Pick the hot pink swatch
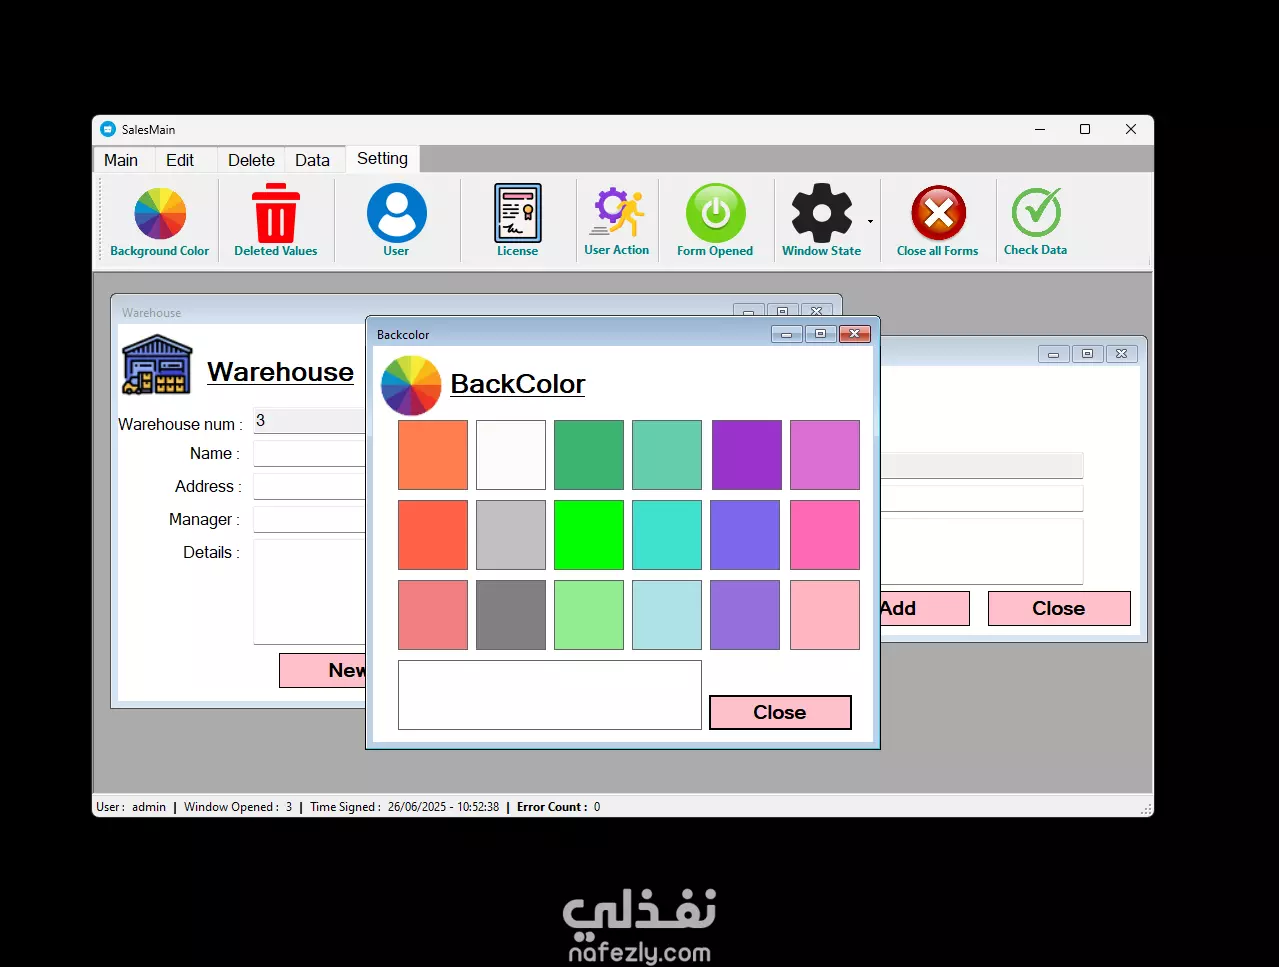This screenshot has height=967, width=1279. (x=825, y=535)
